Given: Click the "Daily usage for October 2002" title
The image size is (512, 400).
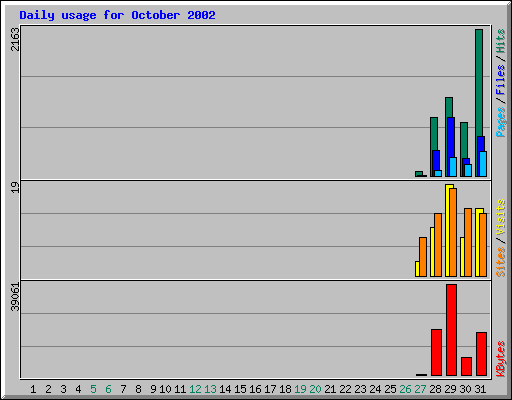Looking at the screenshot, I should coord(117,15).
